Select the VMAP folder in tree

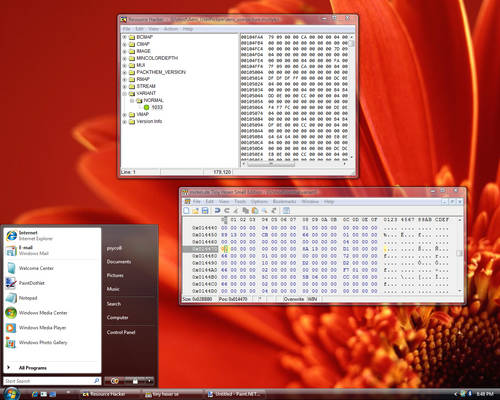tap(142, 114)
